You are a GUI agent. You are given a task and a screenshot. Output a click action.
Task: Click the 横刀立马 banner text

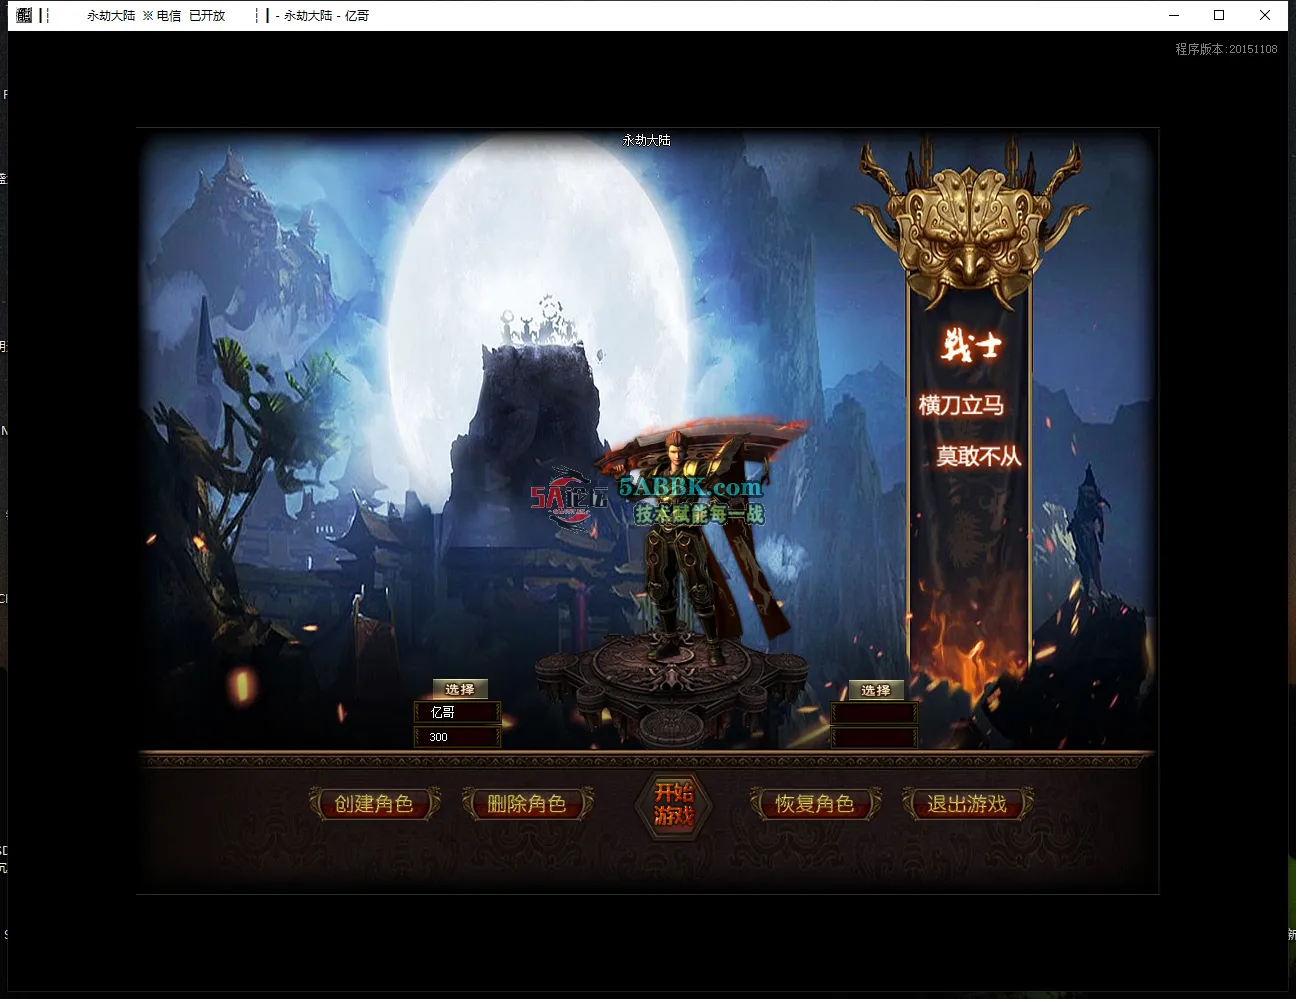point(961,405)
